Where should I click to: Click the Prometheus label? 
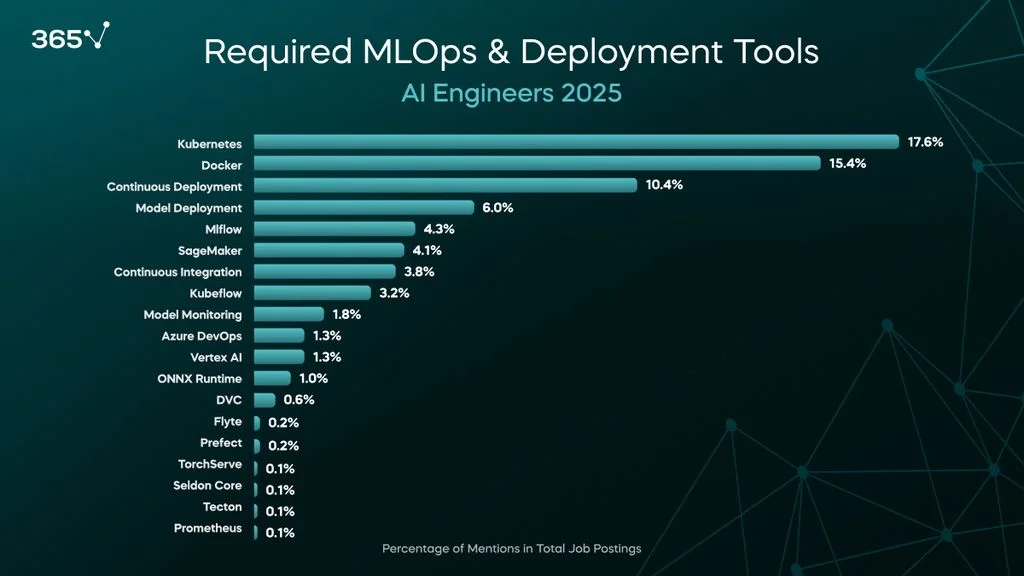(x=207, y=528)
